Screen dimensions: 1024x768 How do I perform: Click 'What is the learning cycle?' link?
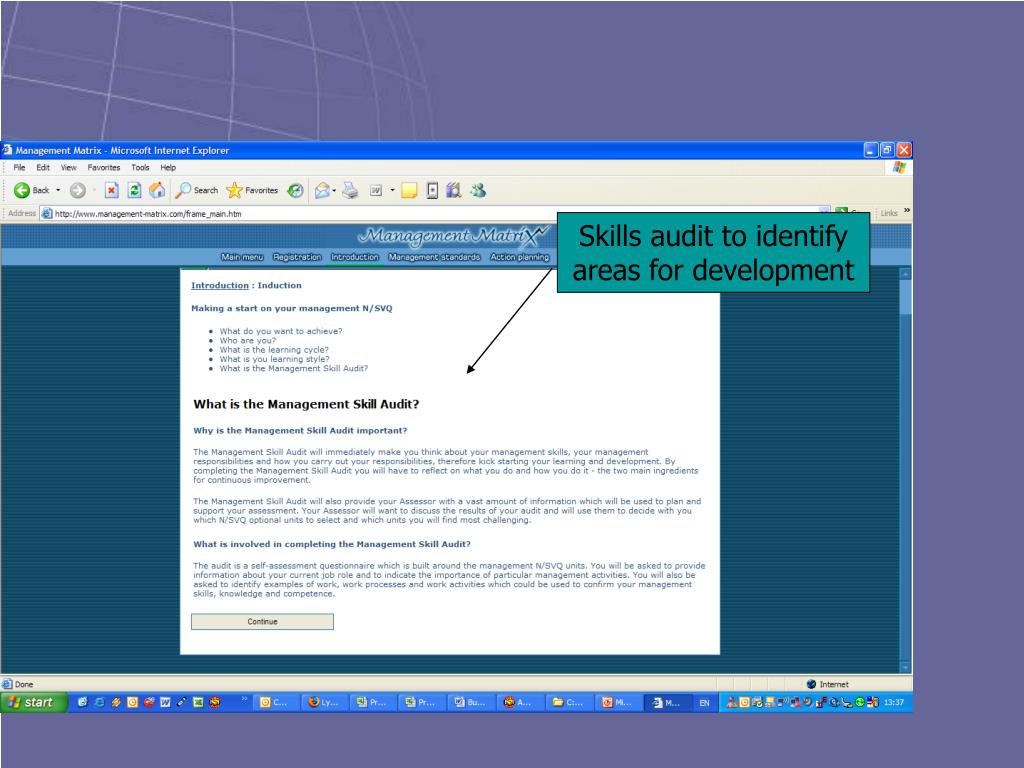(274, 350)
